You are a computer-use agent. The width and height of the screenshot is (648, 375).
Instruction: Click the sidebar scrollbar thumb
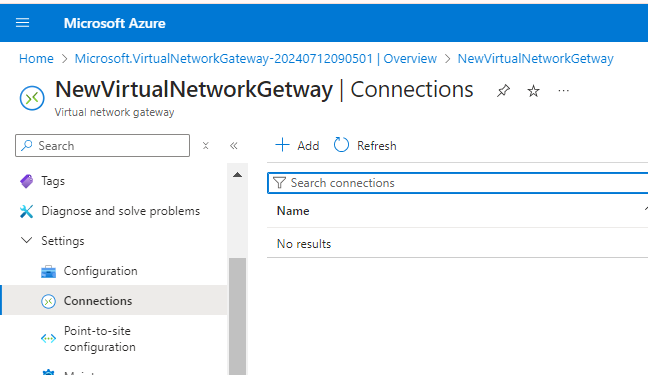237,316
